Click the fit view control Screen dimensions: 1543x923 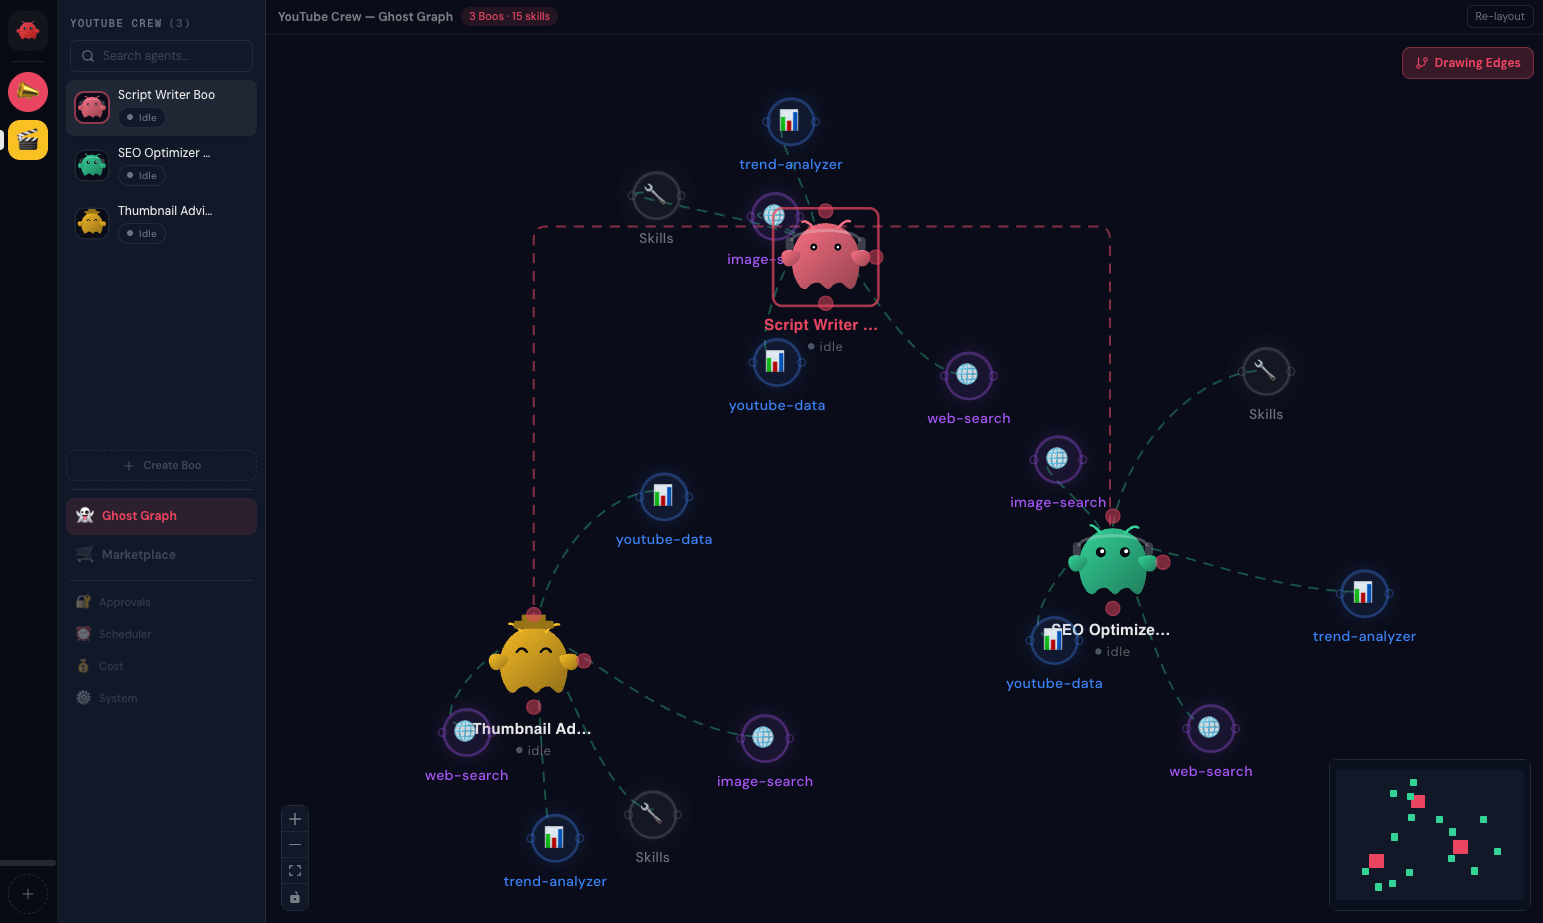295,871
